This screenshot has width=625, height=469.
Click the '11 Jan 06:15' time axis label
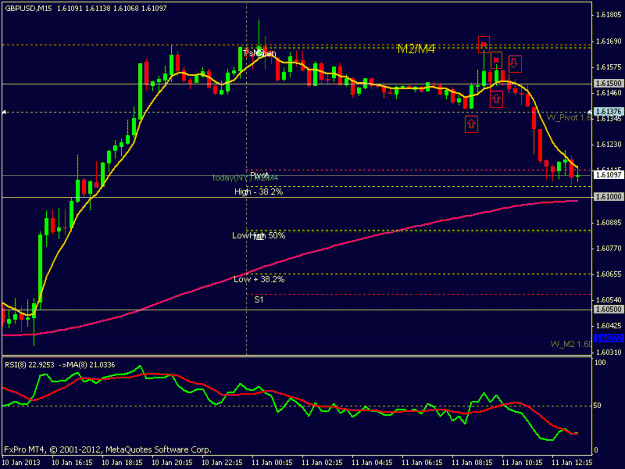[x=422, y=463]
